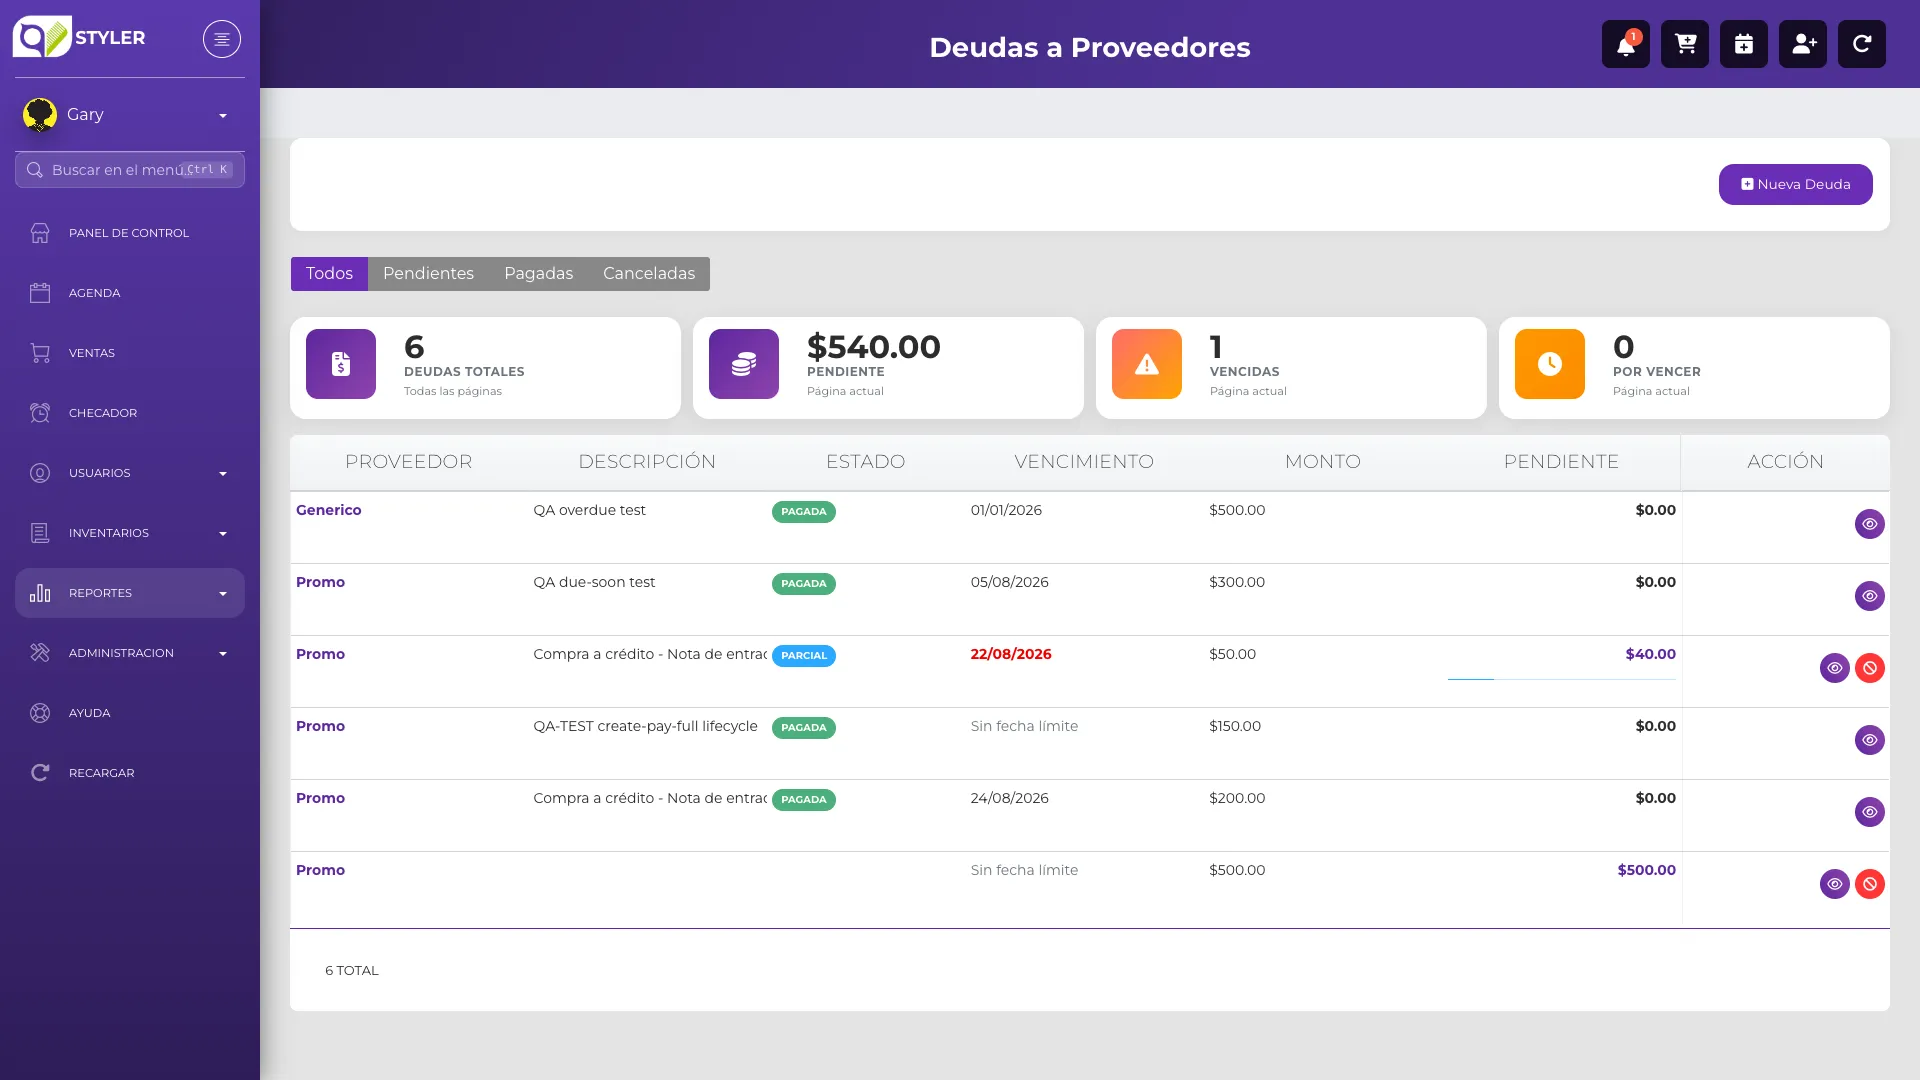The width and height of the screenshot is (1920, 1080).
Task: View QA-TEST create-pay-full lifecycle debt
Action: pyautogui.click(x=1870, y=740)
